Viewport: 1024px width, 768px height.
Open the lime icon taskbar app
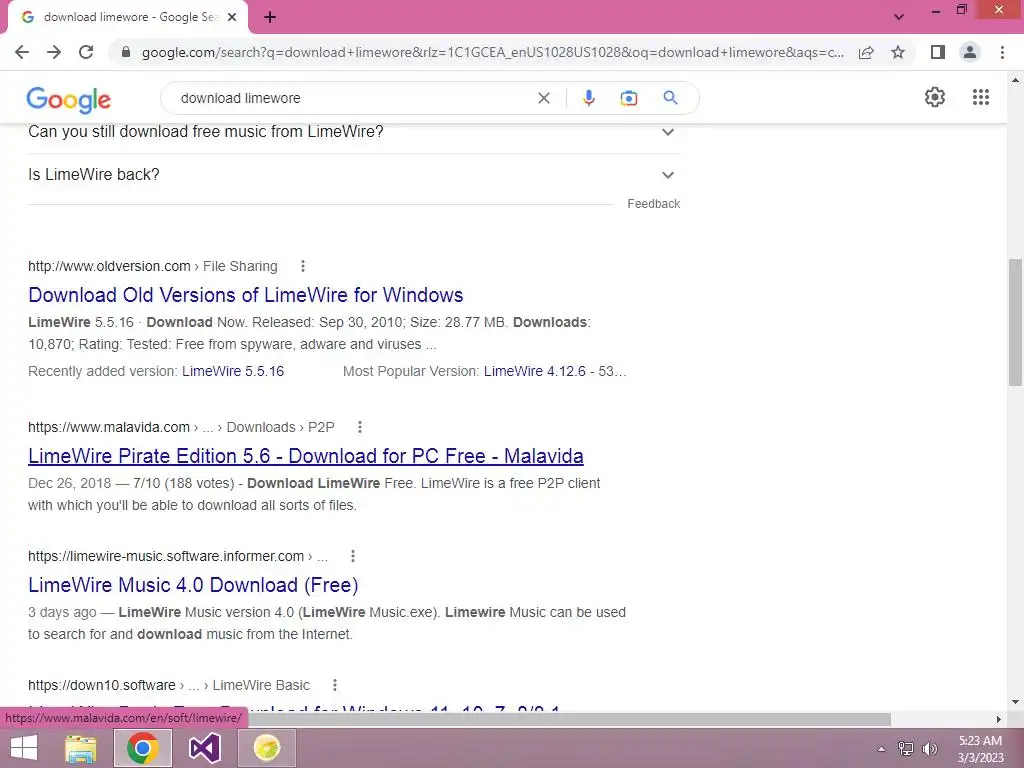coord(266,748)
